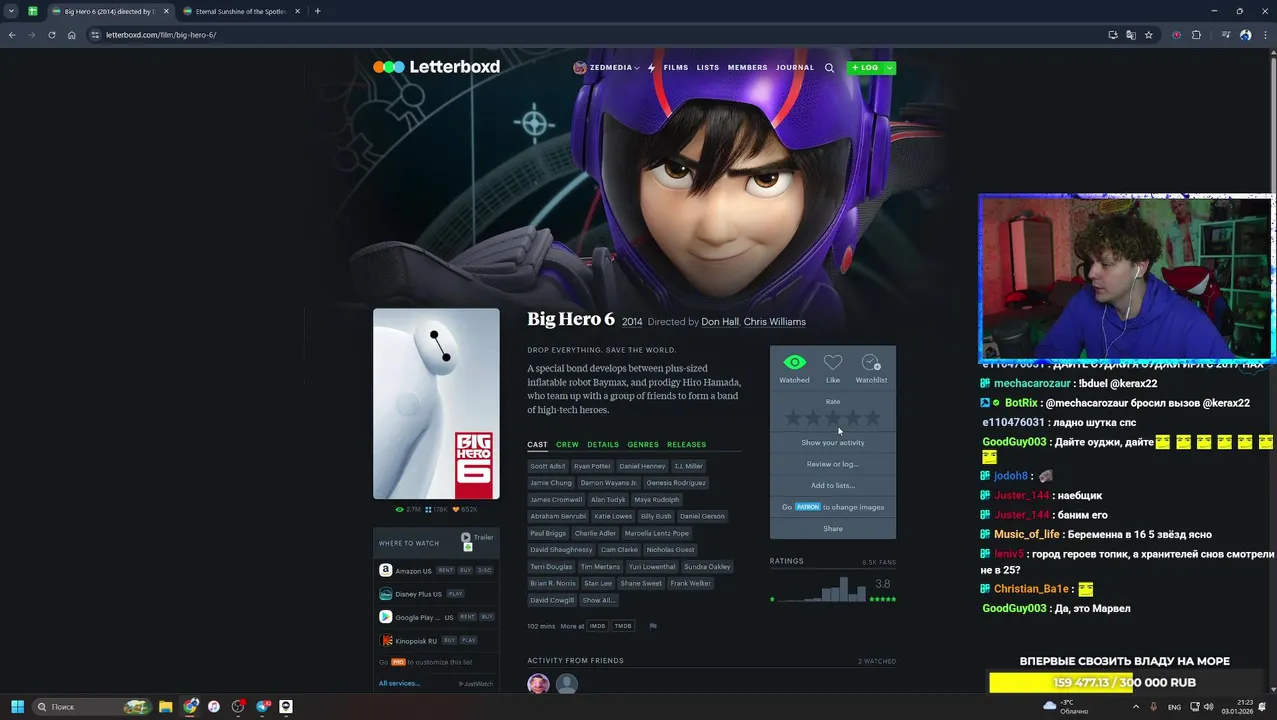
Task: Set a rating on the star slider
Action: 833,418
